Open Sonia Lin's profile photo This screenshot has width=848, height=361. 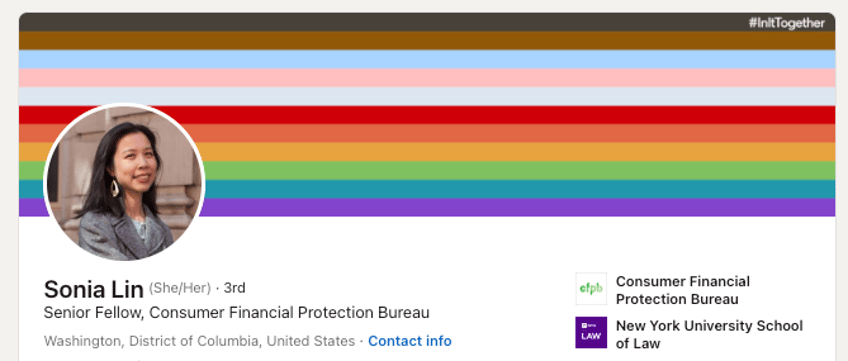point(124,182)
